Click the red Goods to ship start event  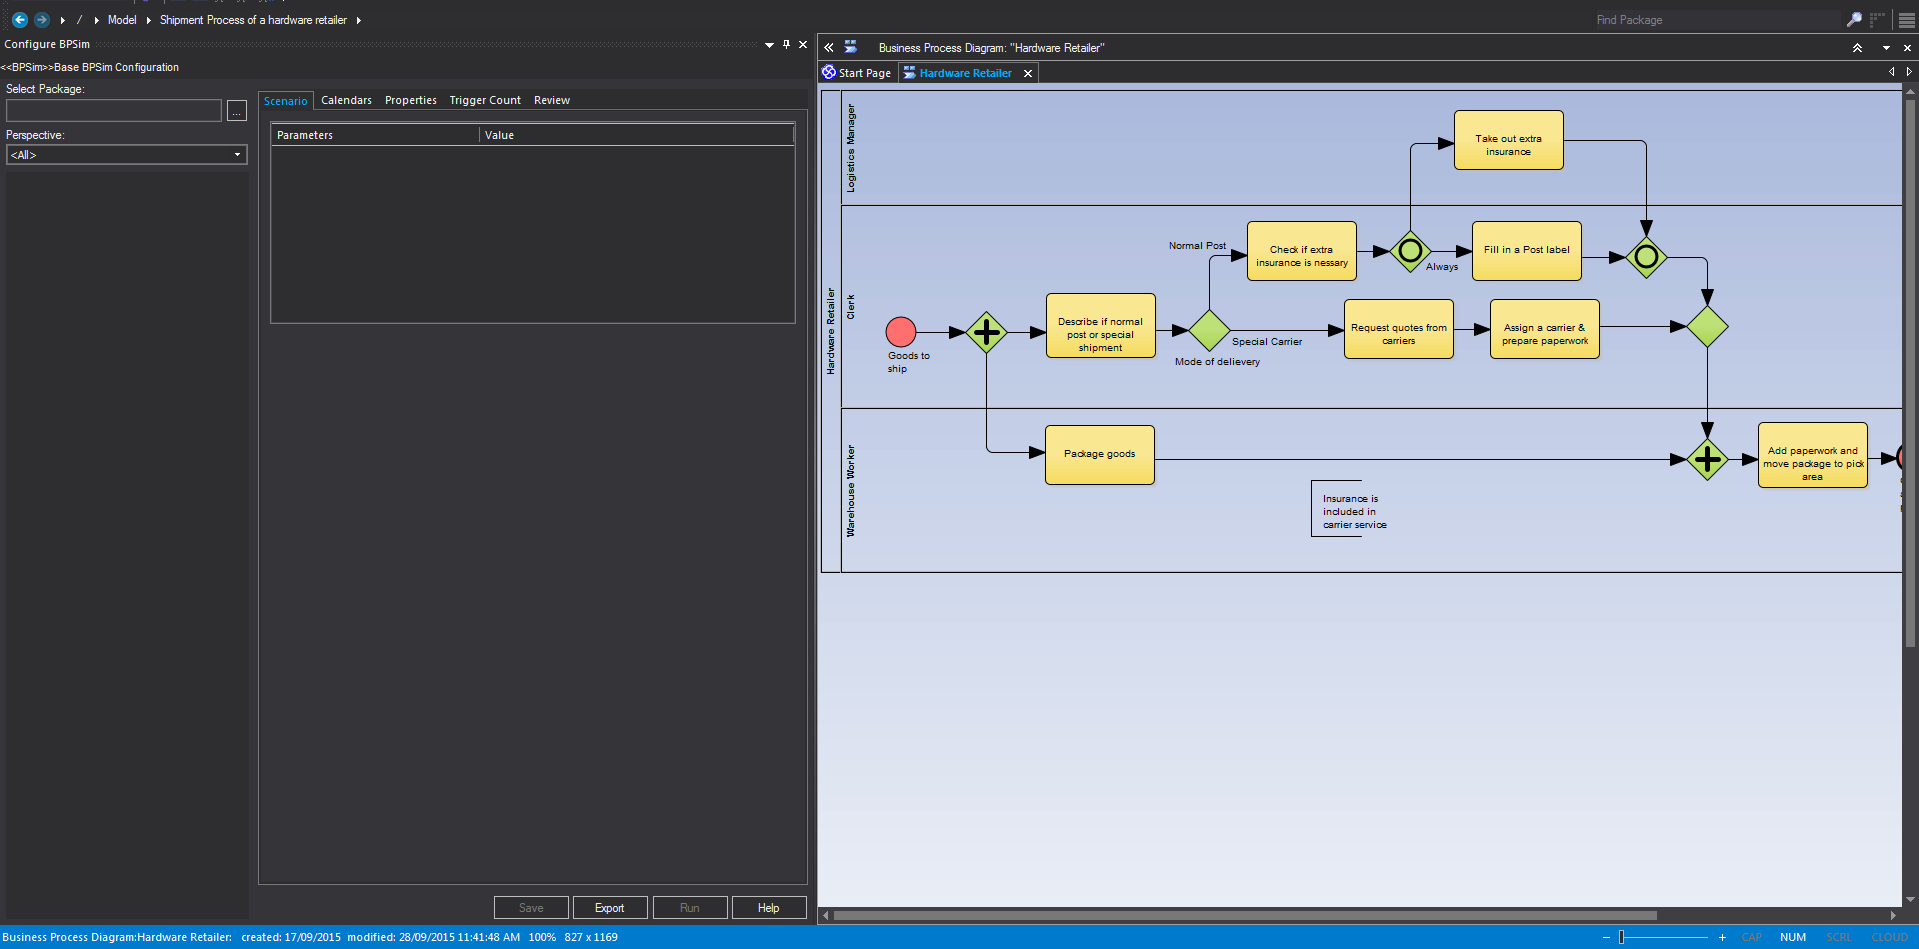pyautogui.click(x=900, y=332)
